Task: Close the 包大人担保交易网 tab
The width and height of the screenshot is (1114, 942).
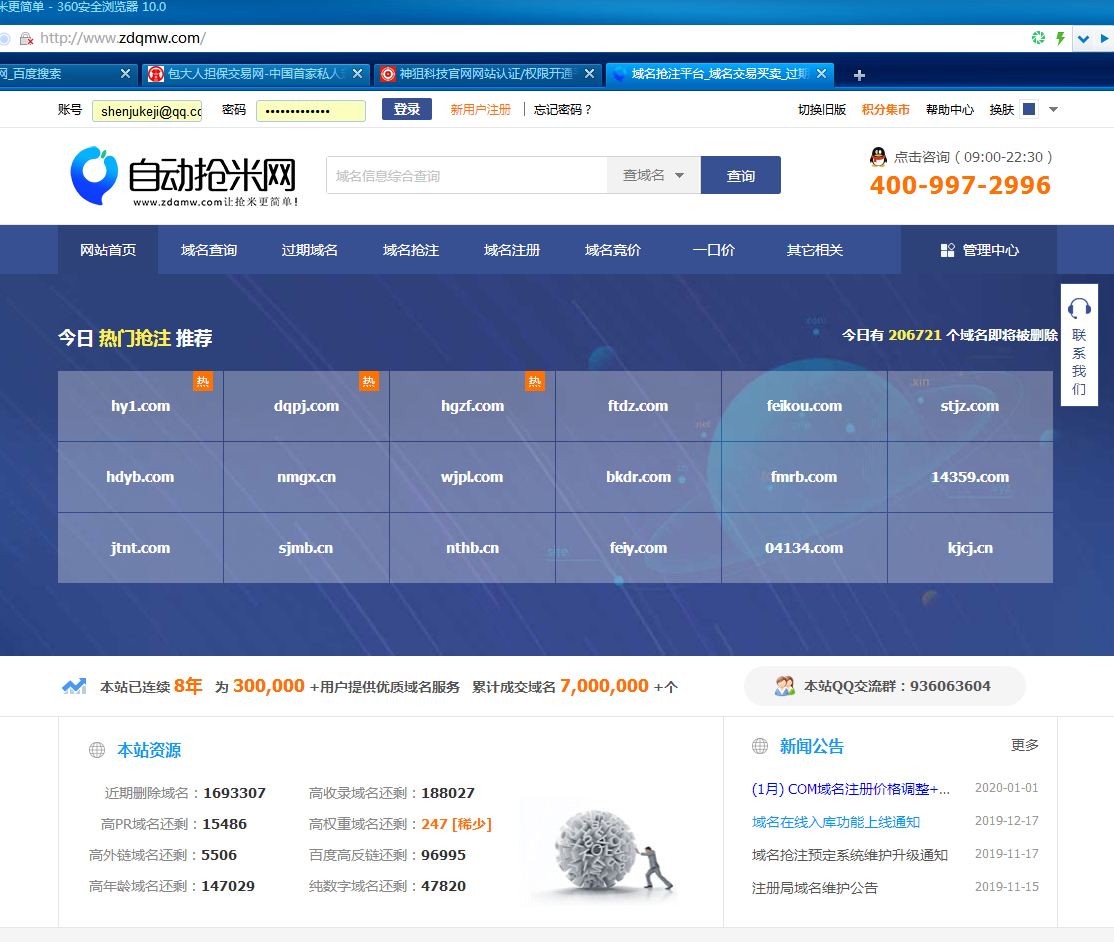Action: click(356, 73)
